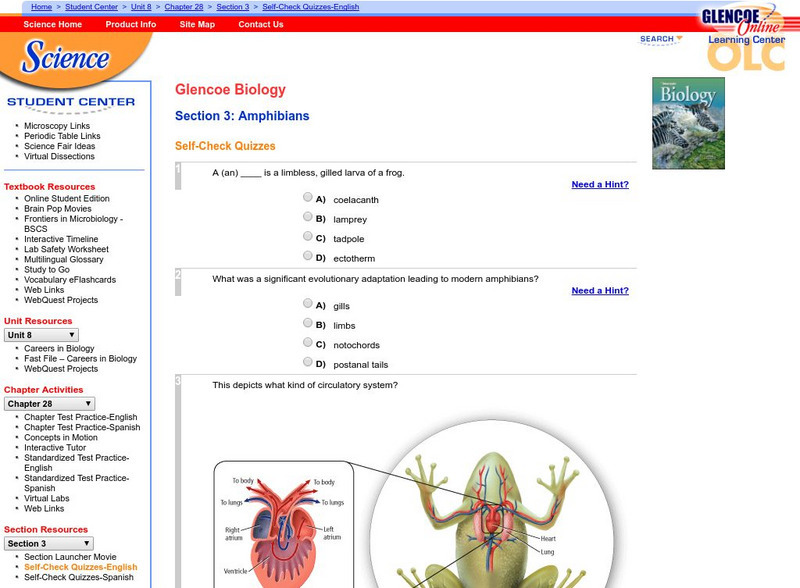Open Home in the breadcrumb trail

click(41, 6)
